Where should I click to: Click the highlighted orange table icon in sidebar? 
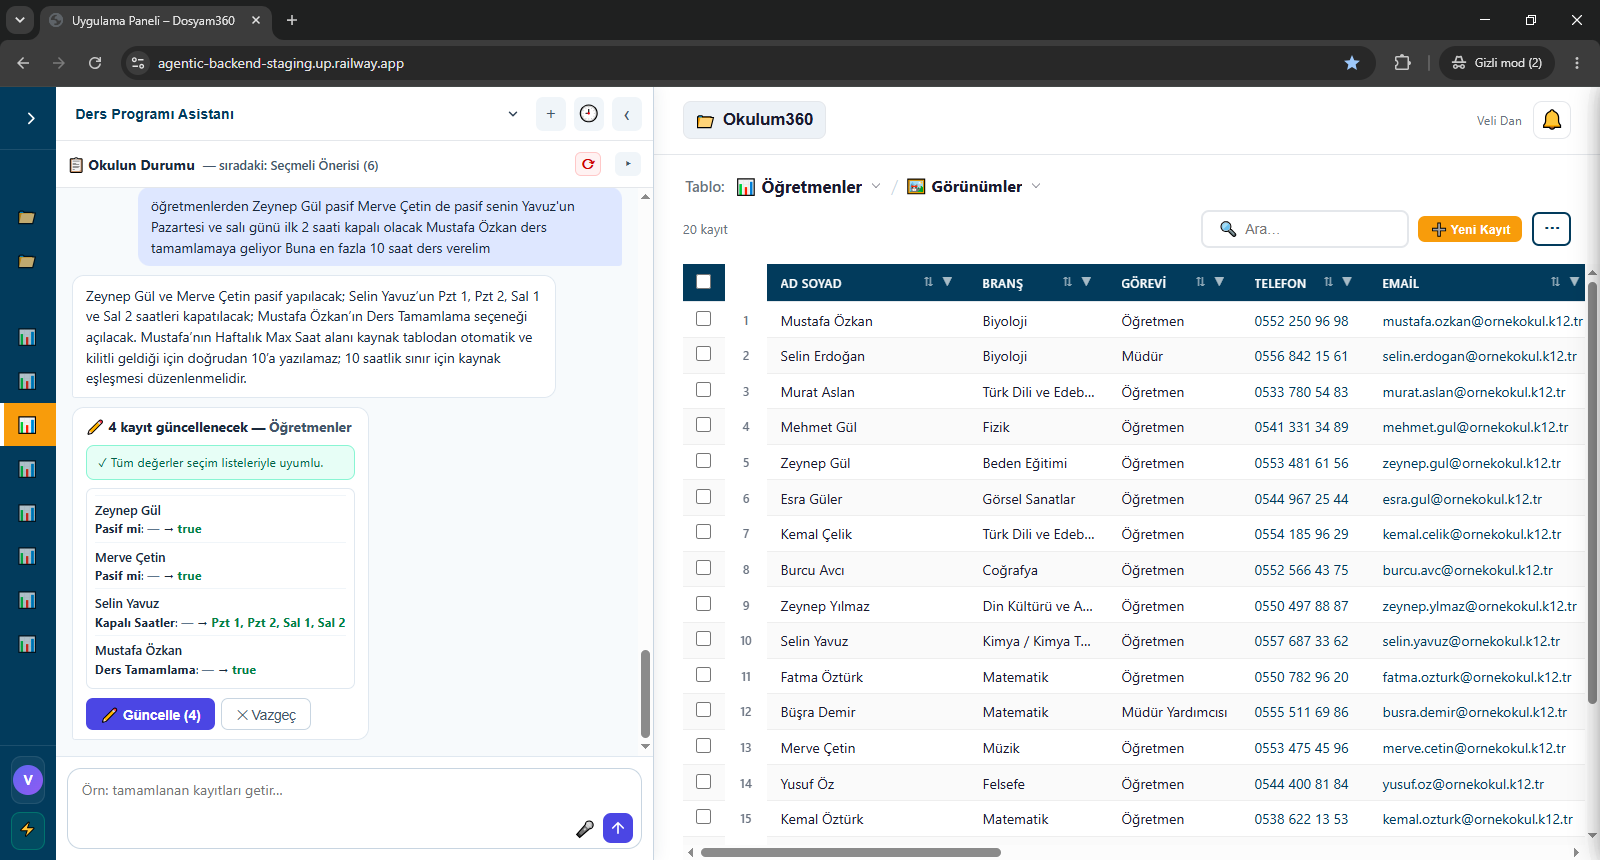tap(28, 425)
